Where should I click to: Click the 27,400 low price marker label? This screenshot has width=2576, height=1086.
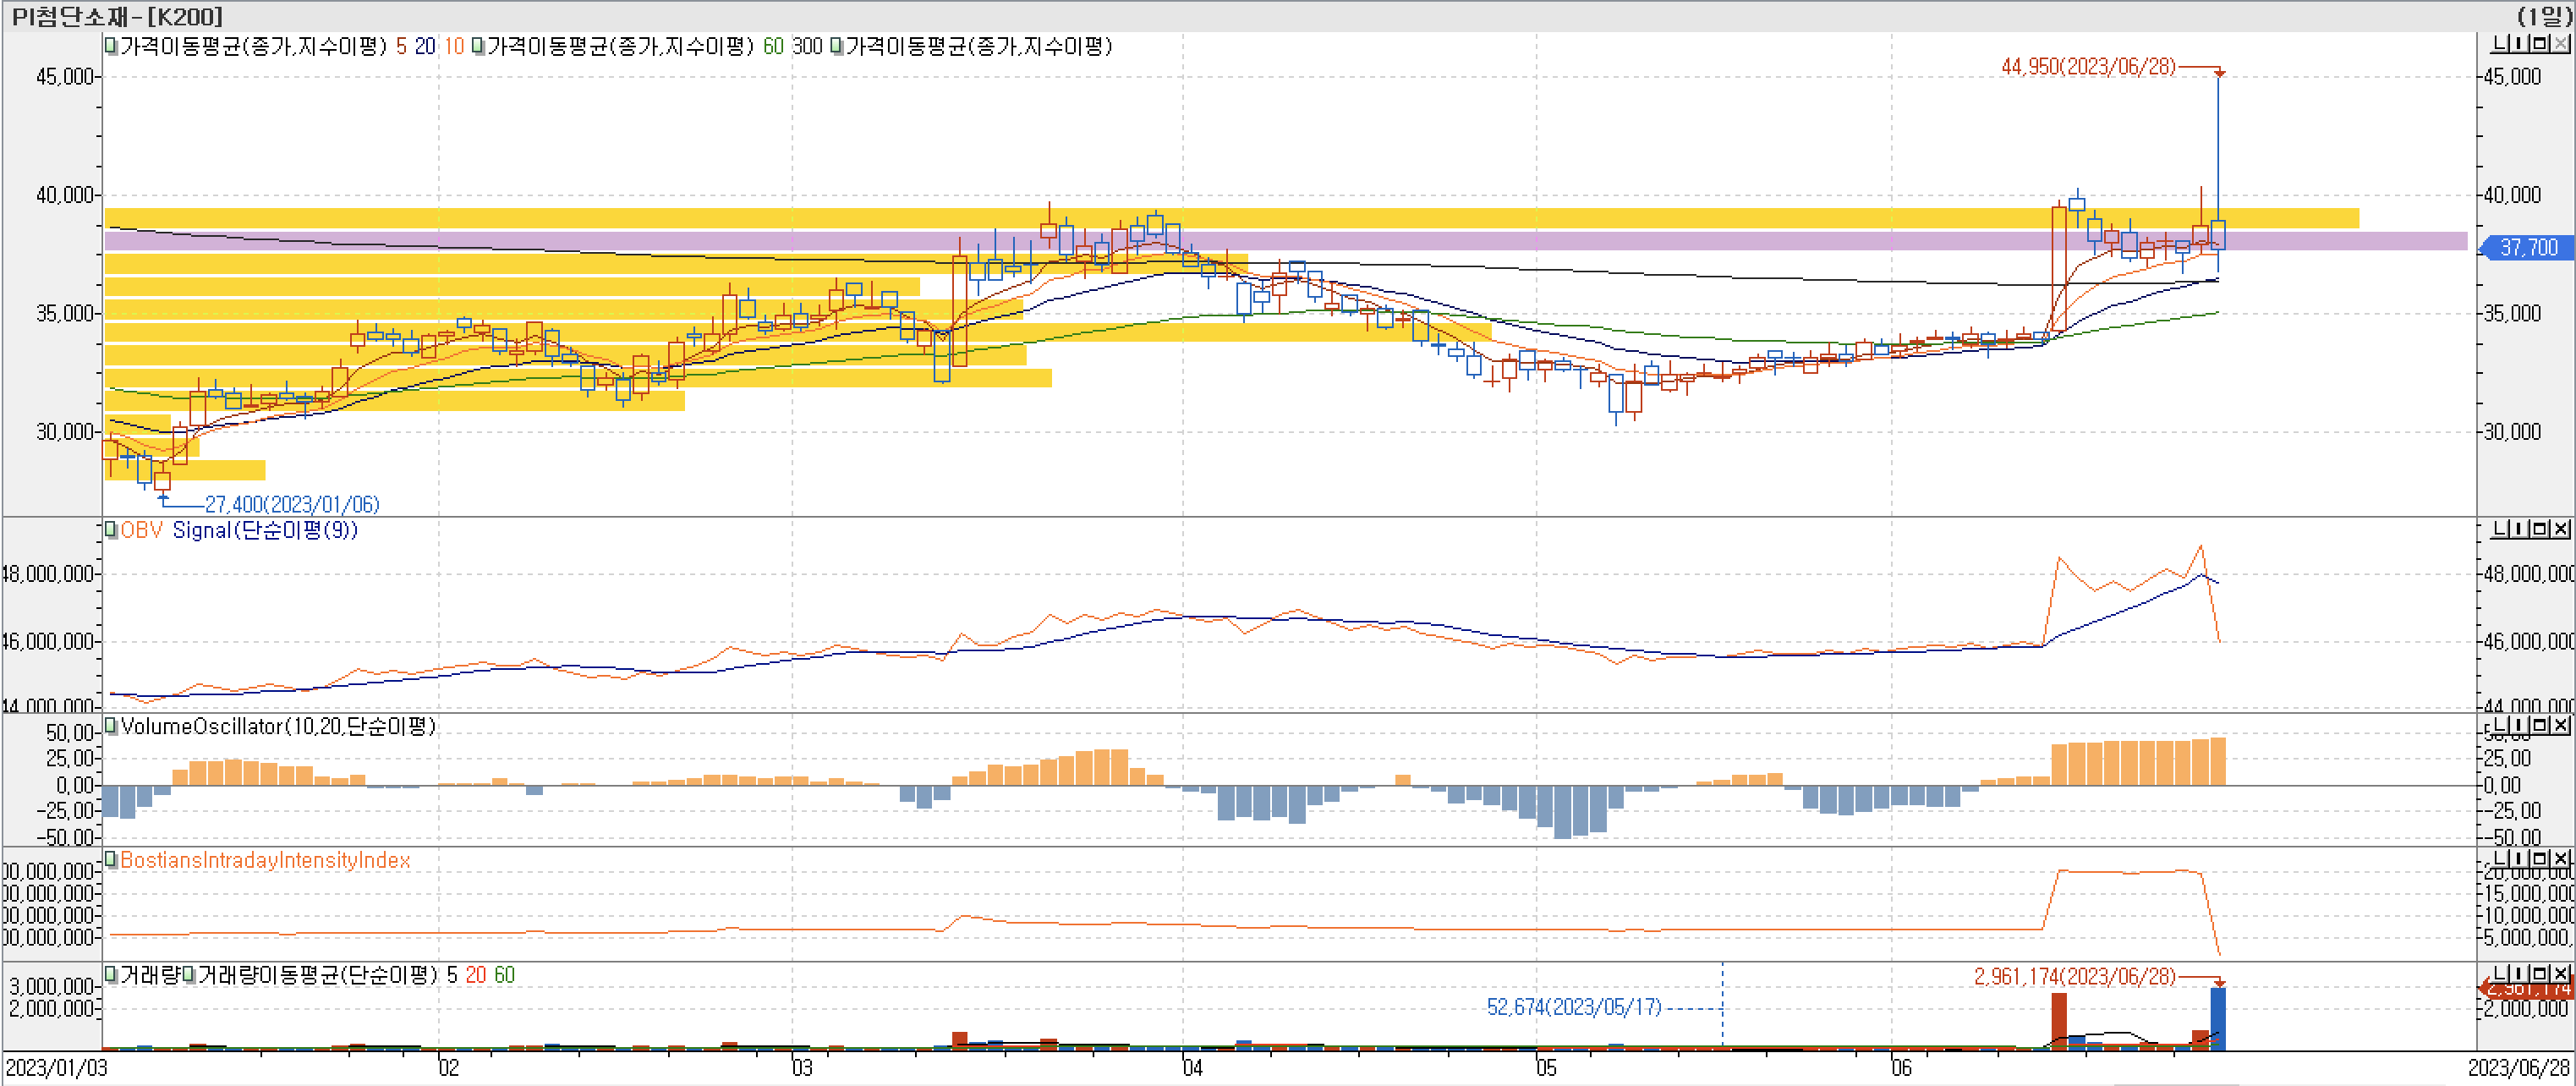tap(291, 504)
